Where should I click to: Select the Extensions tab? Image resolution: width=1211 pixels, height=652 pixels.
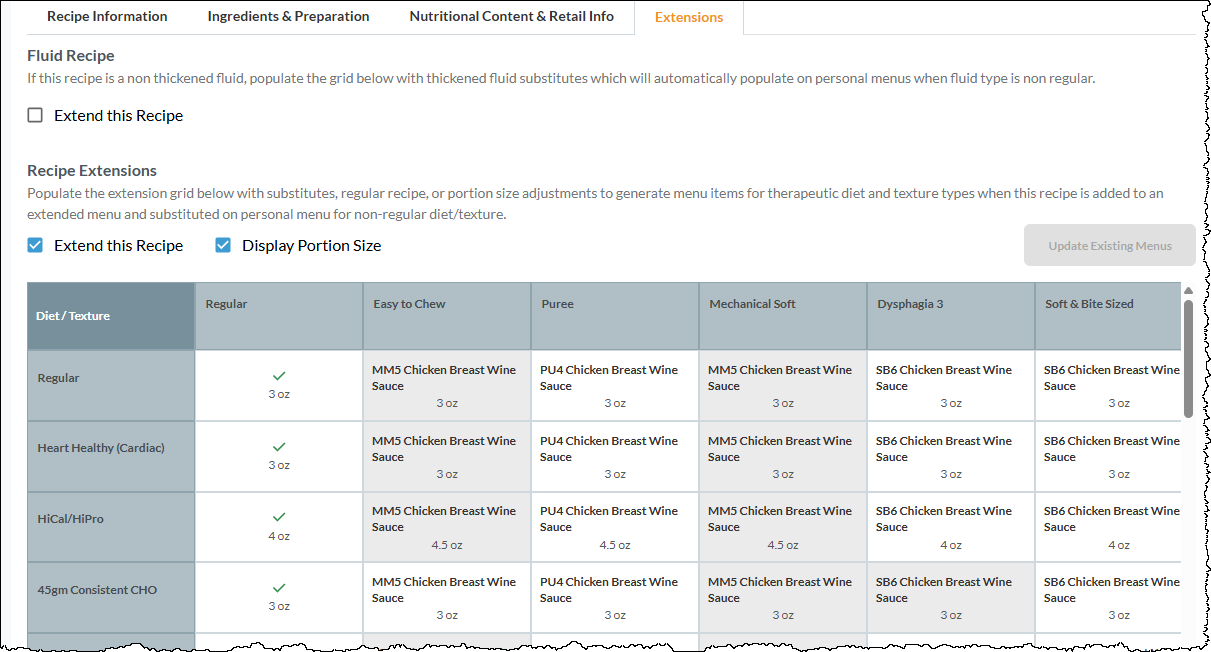tap(689, 16)
